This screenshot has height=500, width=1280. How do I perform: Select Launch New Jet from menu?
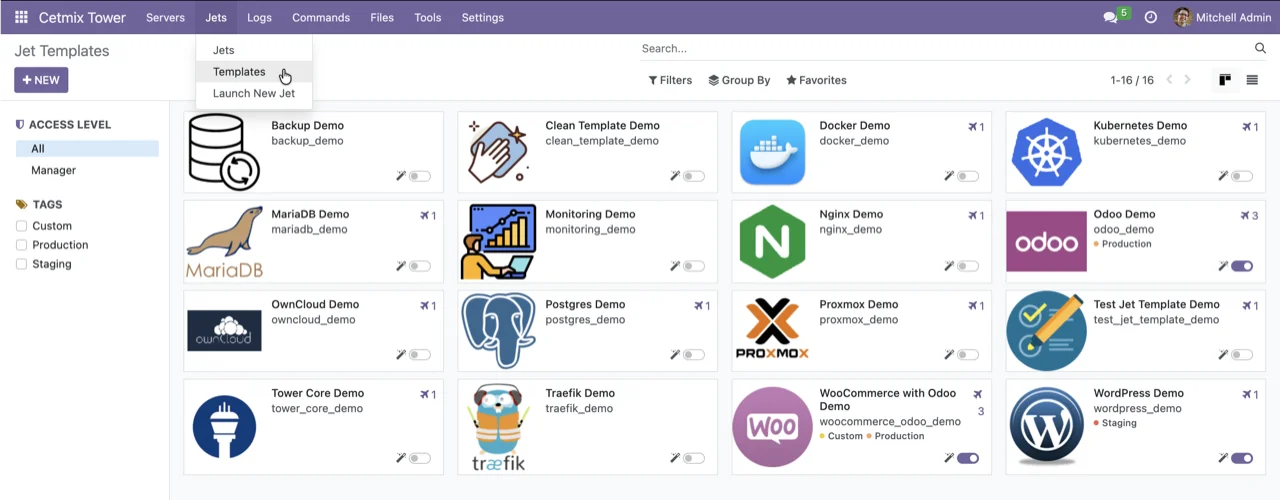pyautogui.click(x=253, y=93)
